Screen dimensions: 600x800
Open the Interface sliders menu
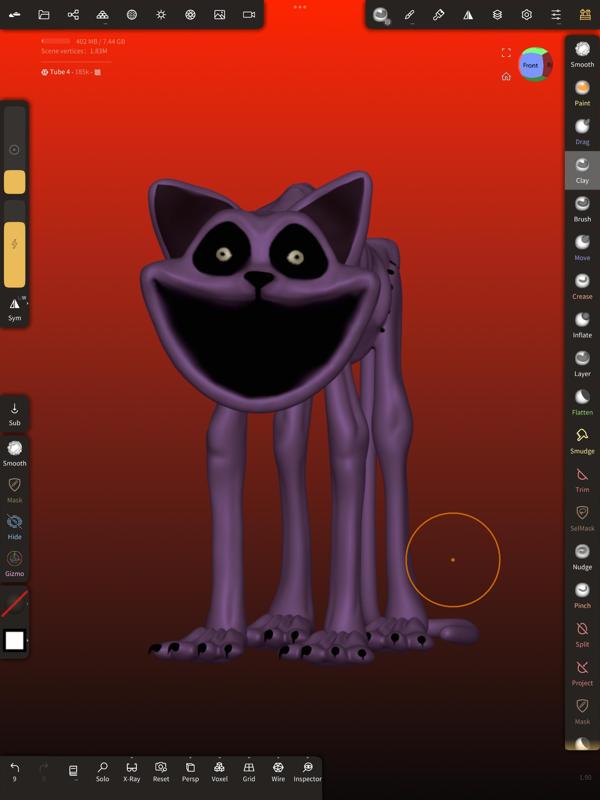(556, 15)
